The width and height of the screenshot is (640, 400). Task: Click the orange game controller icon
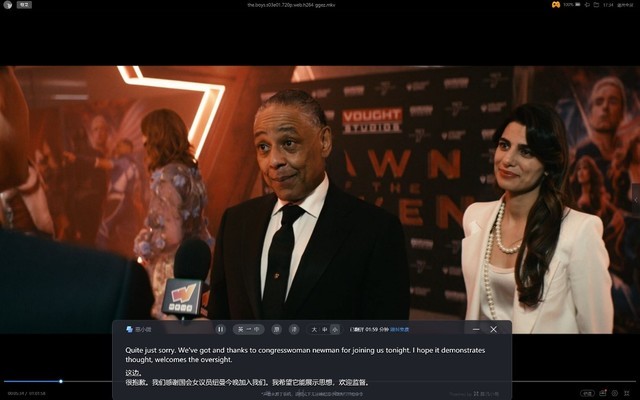click(x=556, y=5)
